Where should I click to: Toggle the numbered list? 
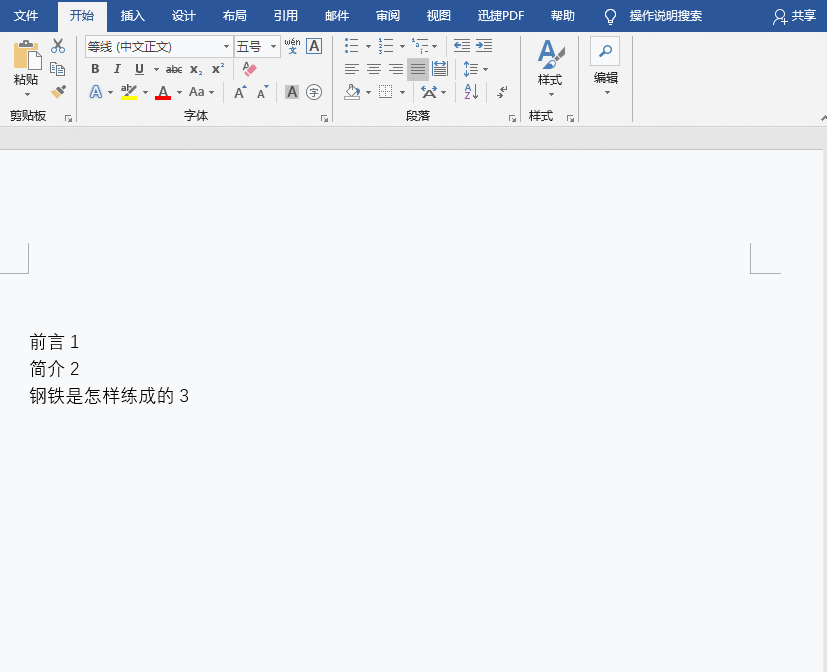tap(386, 45)
